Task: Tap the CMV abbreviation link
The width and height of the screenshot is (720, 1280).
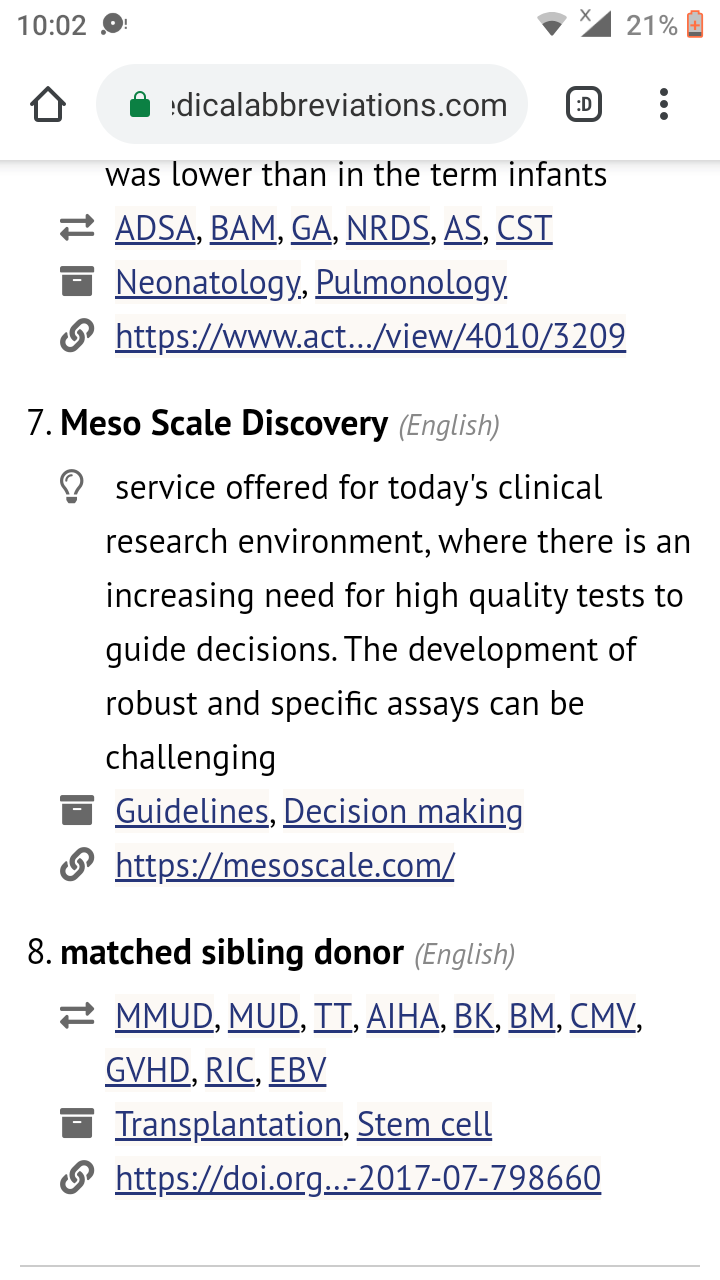Action: point(603,1017)
